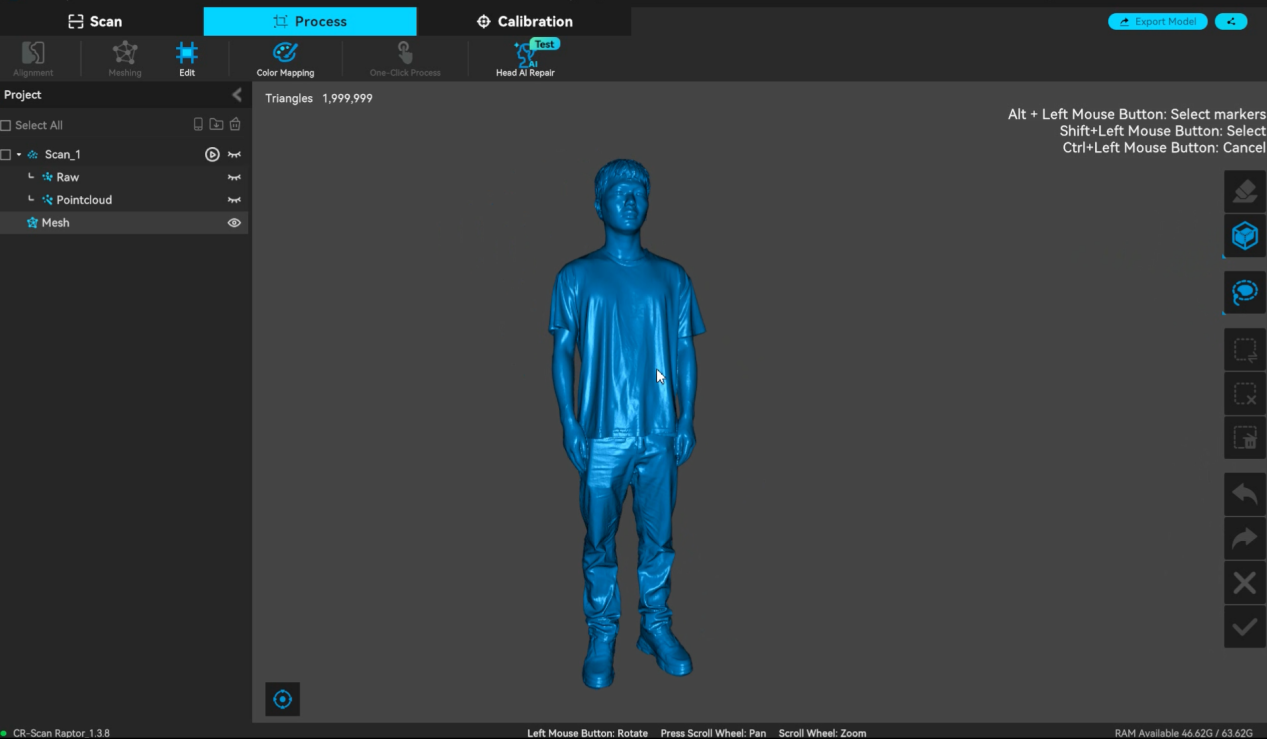Collapse the Project panel
The image size is (1267, 739).
[x=237, y=95]
